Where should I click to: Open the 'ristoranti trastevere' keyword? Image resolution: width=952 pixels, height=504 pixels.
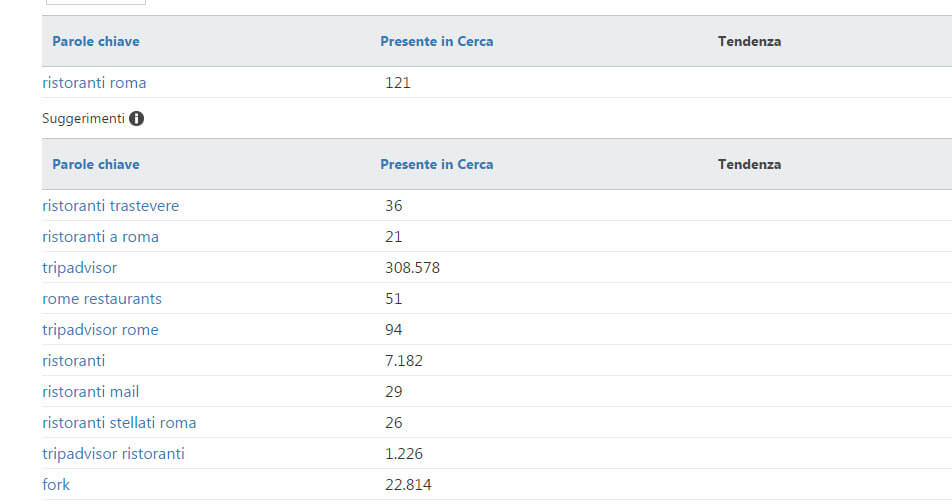(x=110, y=206)
